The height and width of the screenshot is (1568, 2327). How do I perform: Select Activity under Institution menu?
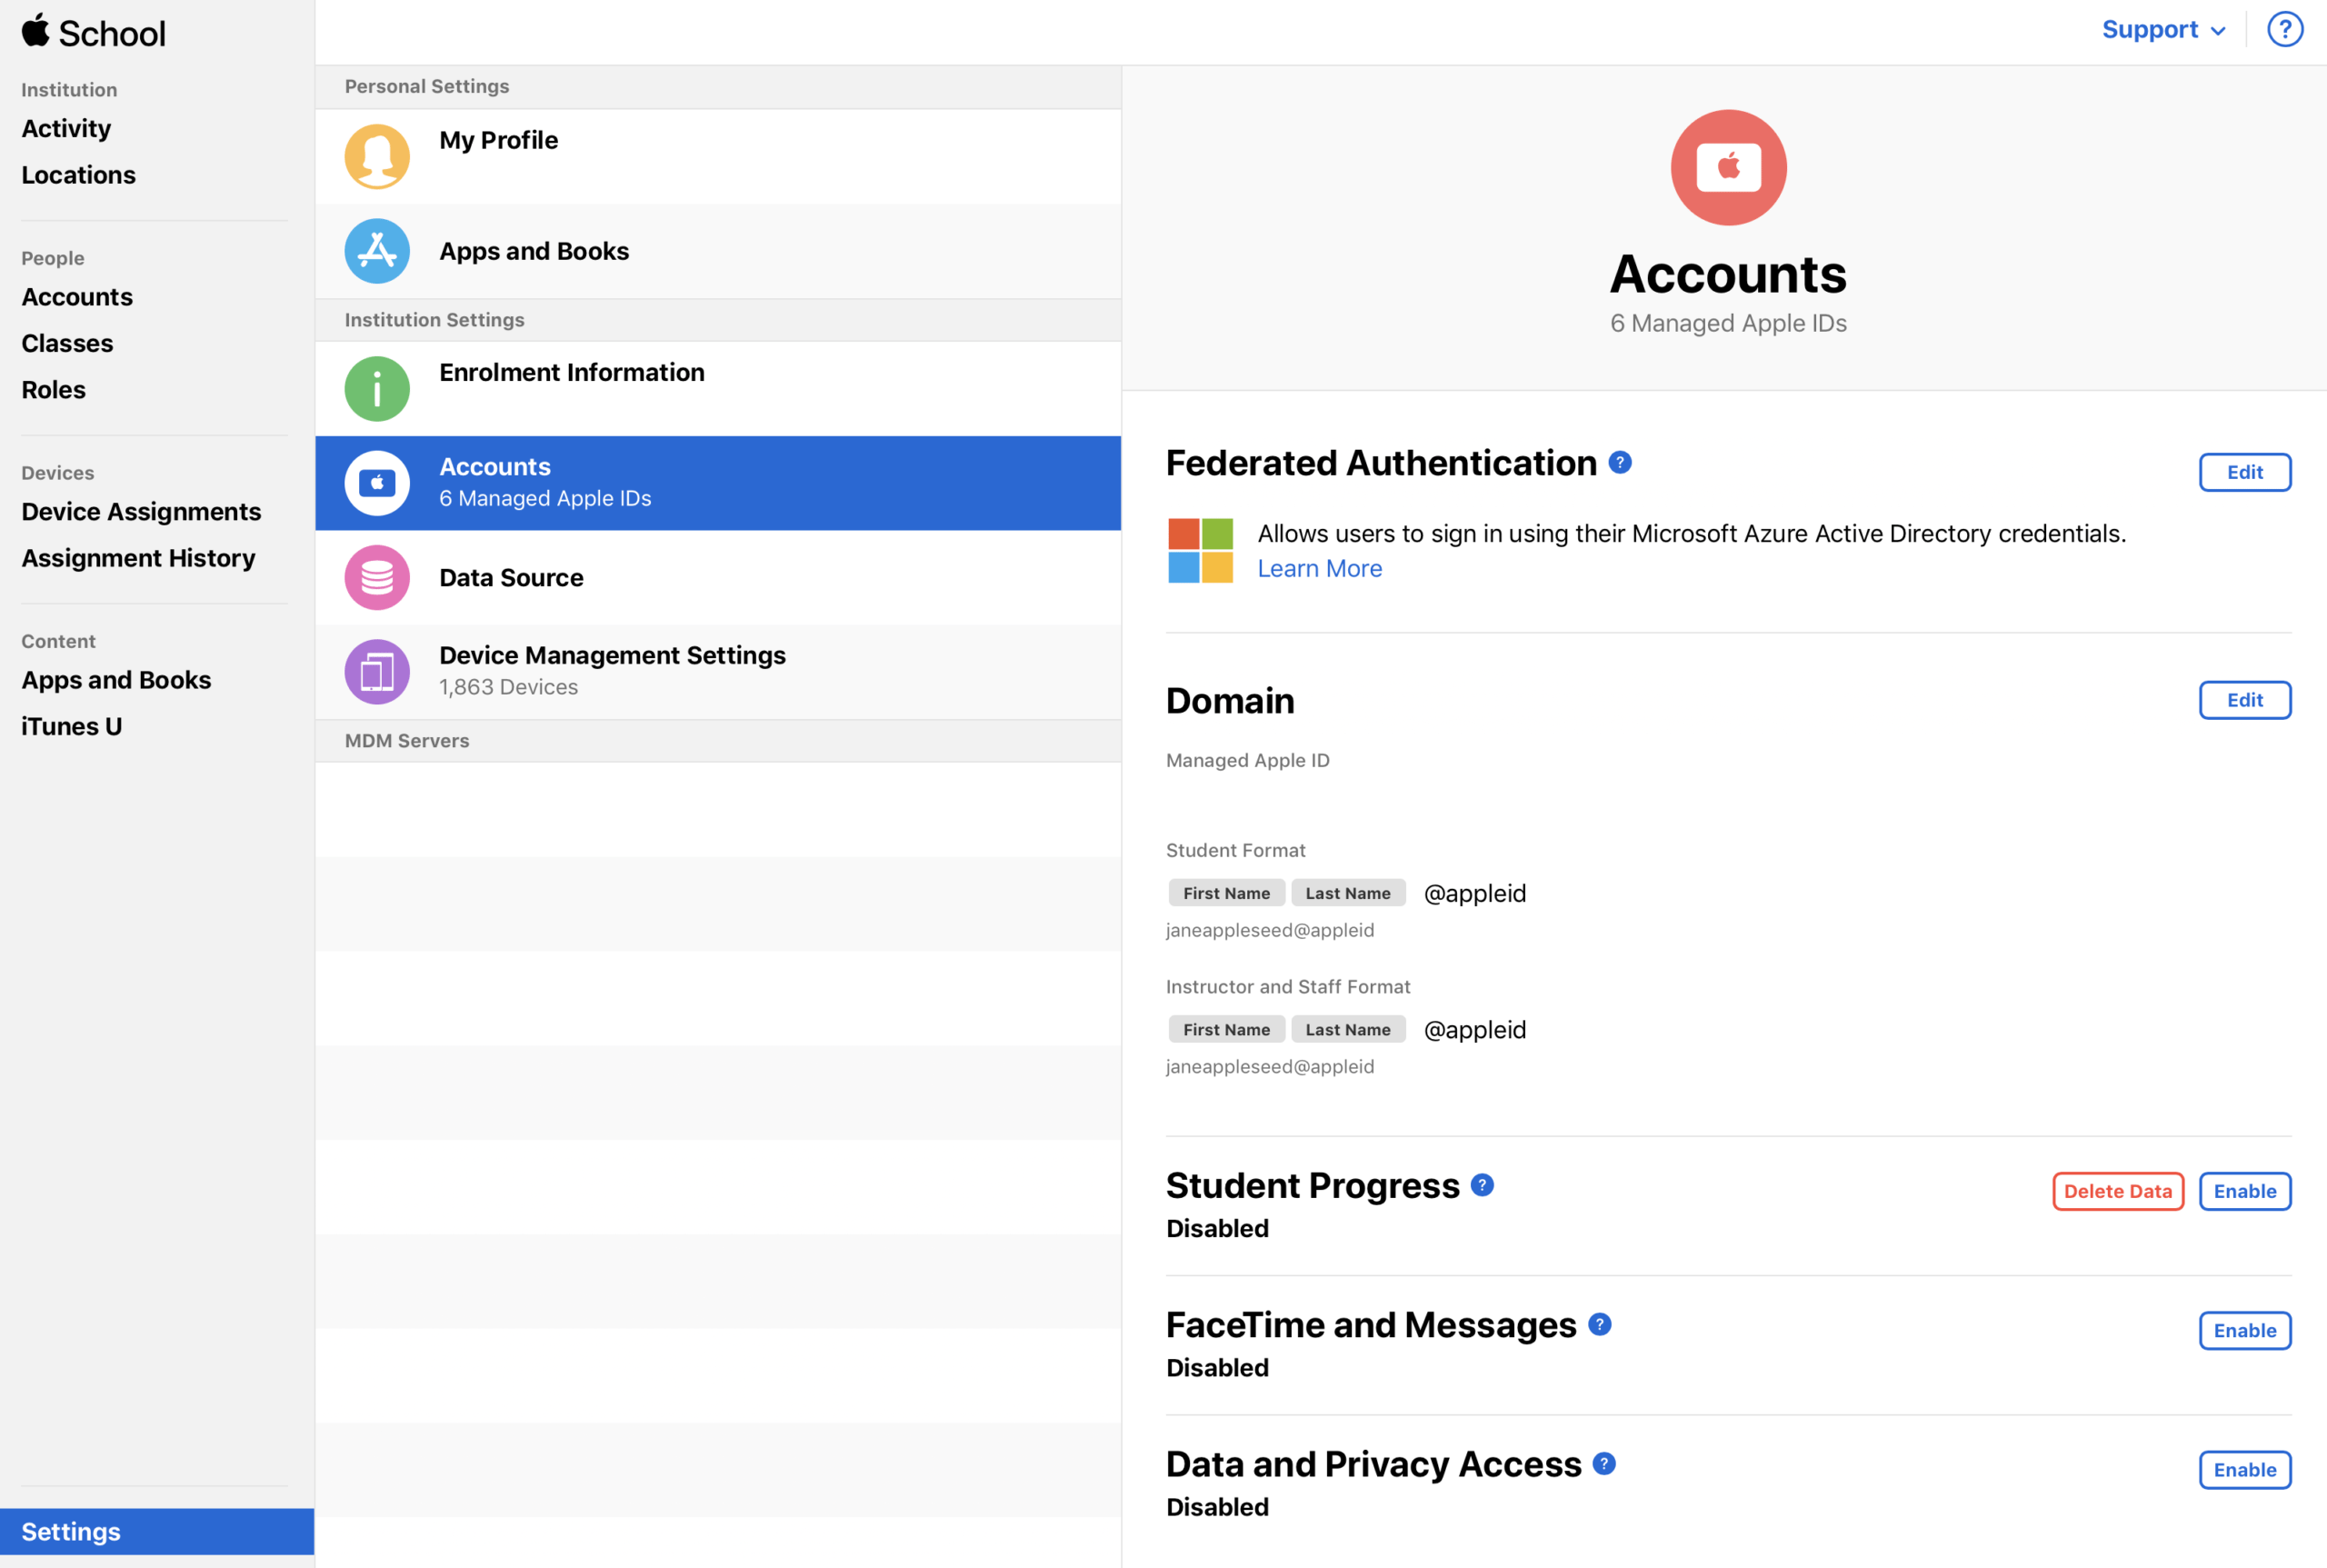point(65,128)
